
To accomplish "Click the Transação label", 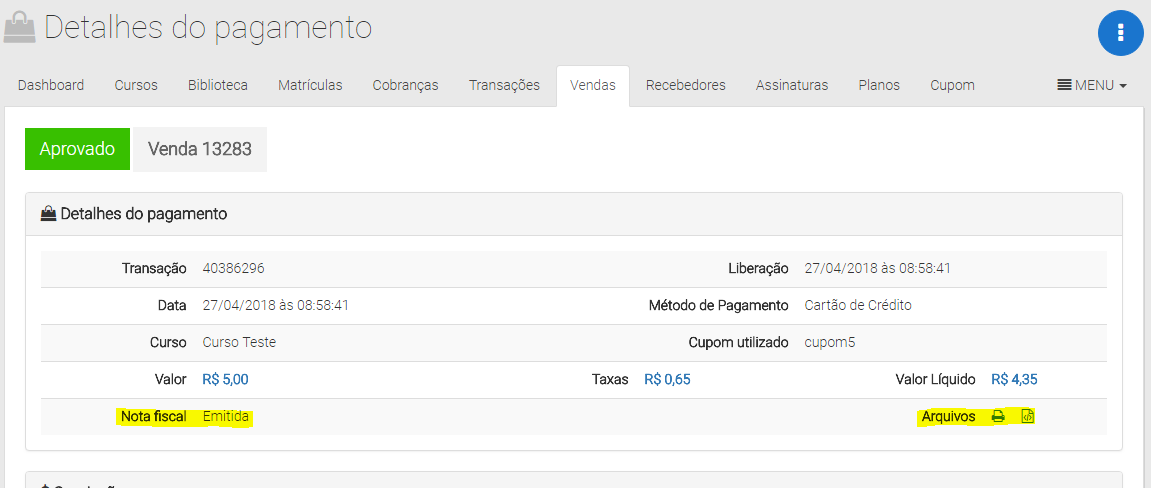I will (154, 269).
